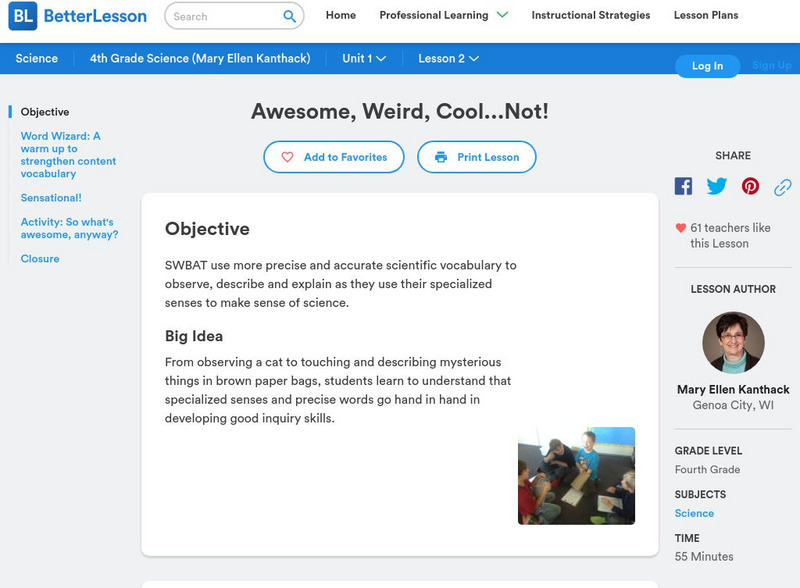Open the Lesson 2 dropdown
The image size is (800, 588).
pos(448,59)
